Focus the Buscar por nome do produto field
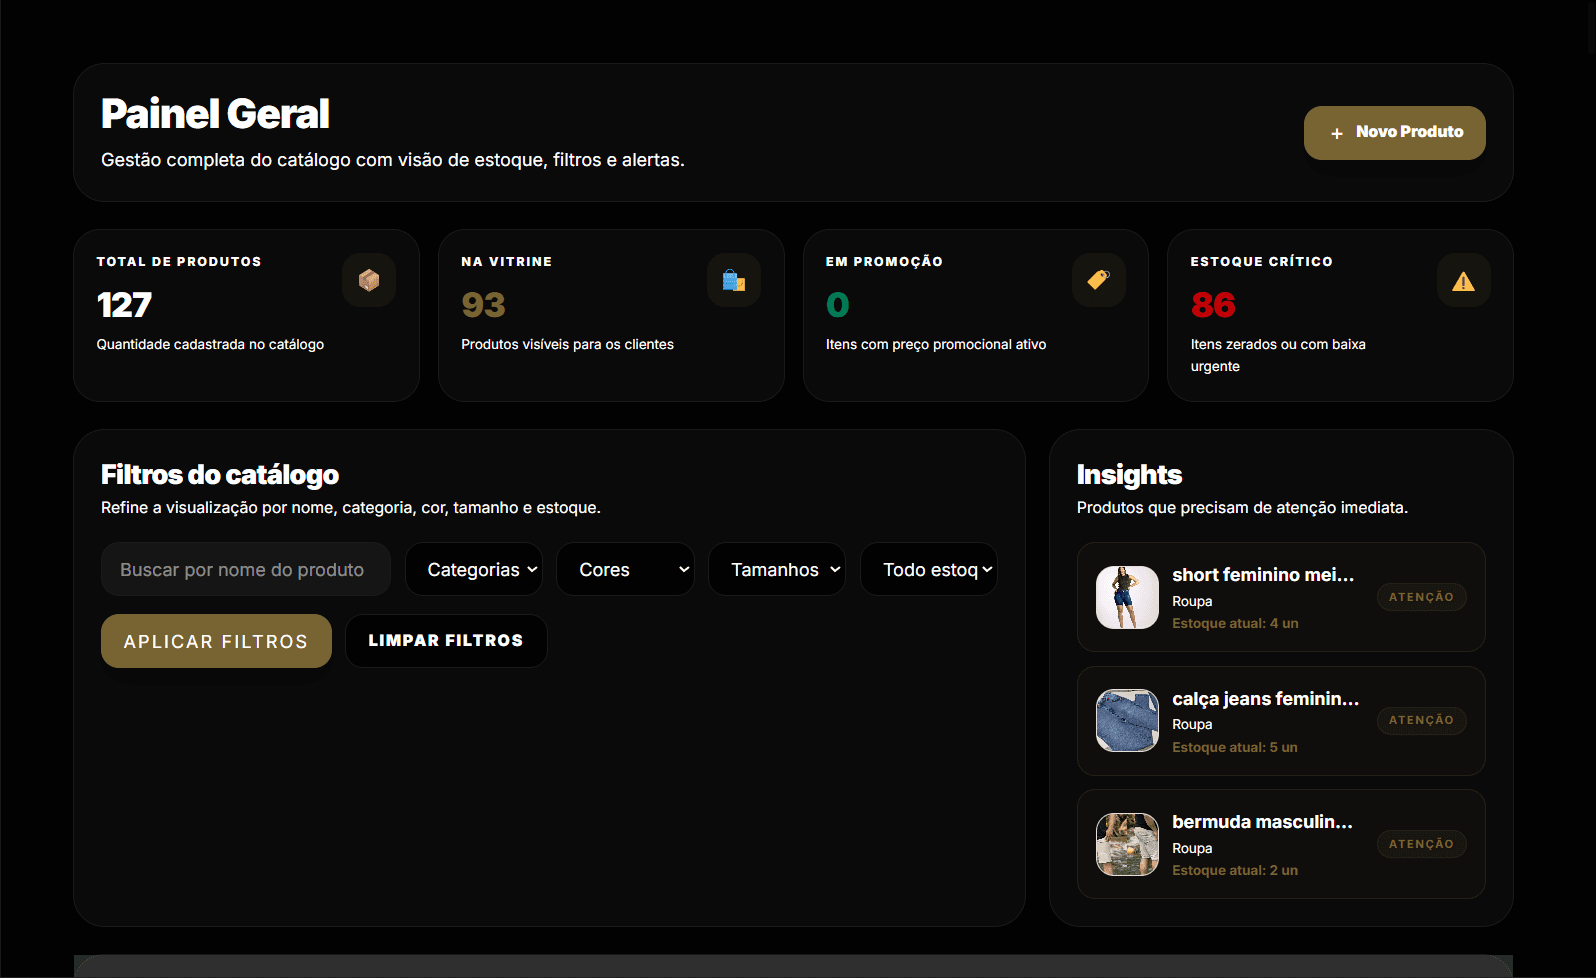The height and width of the screenshot is (978, 1596). pos(246,569)
